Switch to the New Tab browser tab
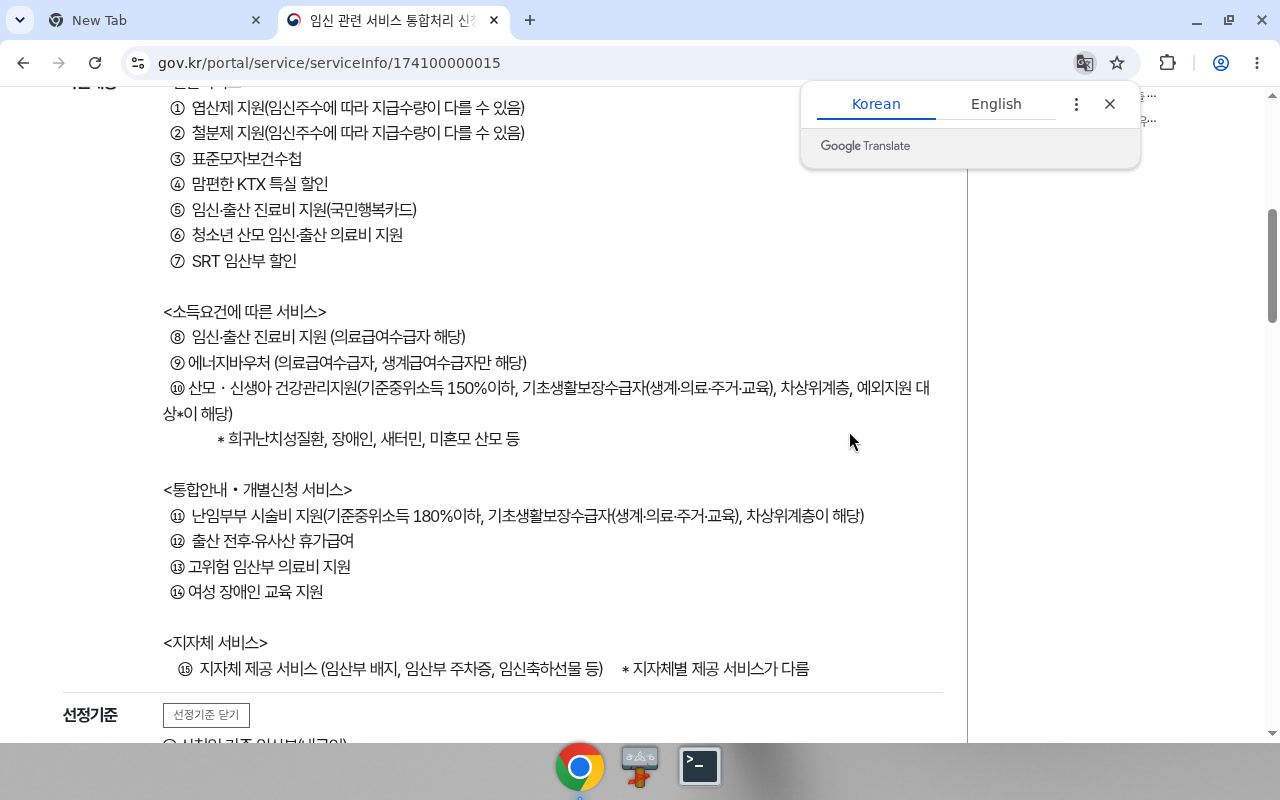This screenshot has width=1280, height=800. [x=155, y=20]
